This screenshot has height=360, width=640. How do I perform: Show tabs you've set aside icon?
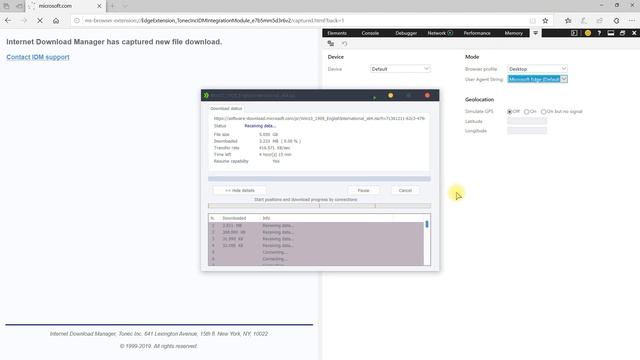(x=7, y=6)
